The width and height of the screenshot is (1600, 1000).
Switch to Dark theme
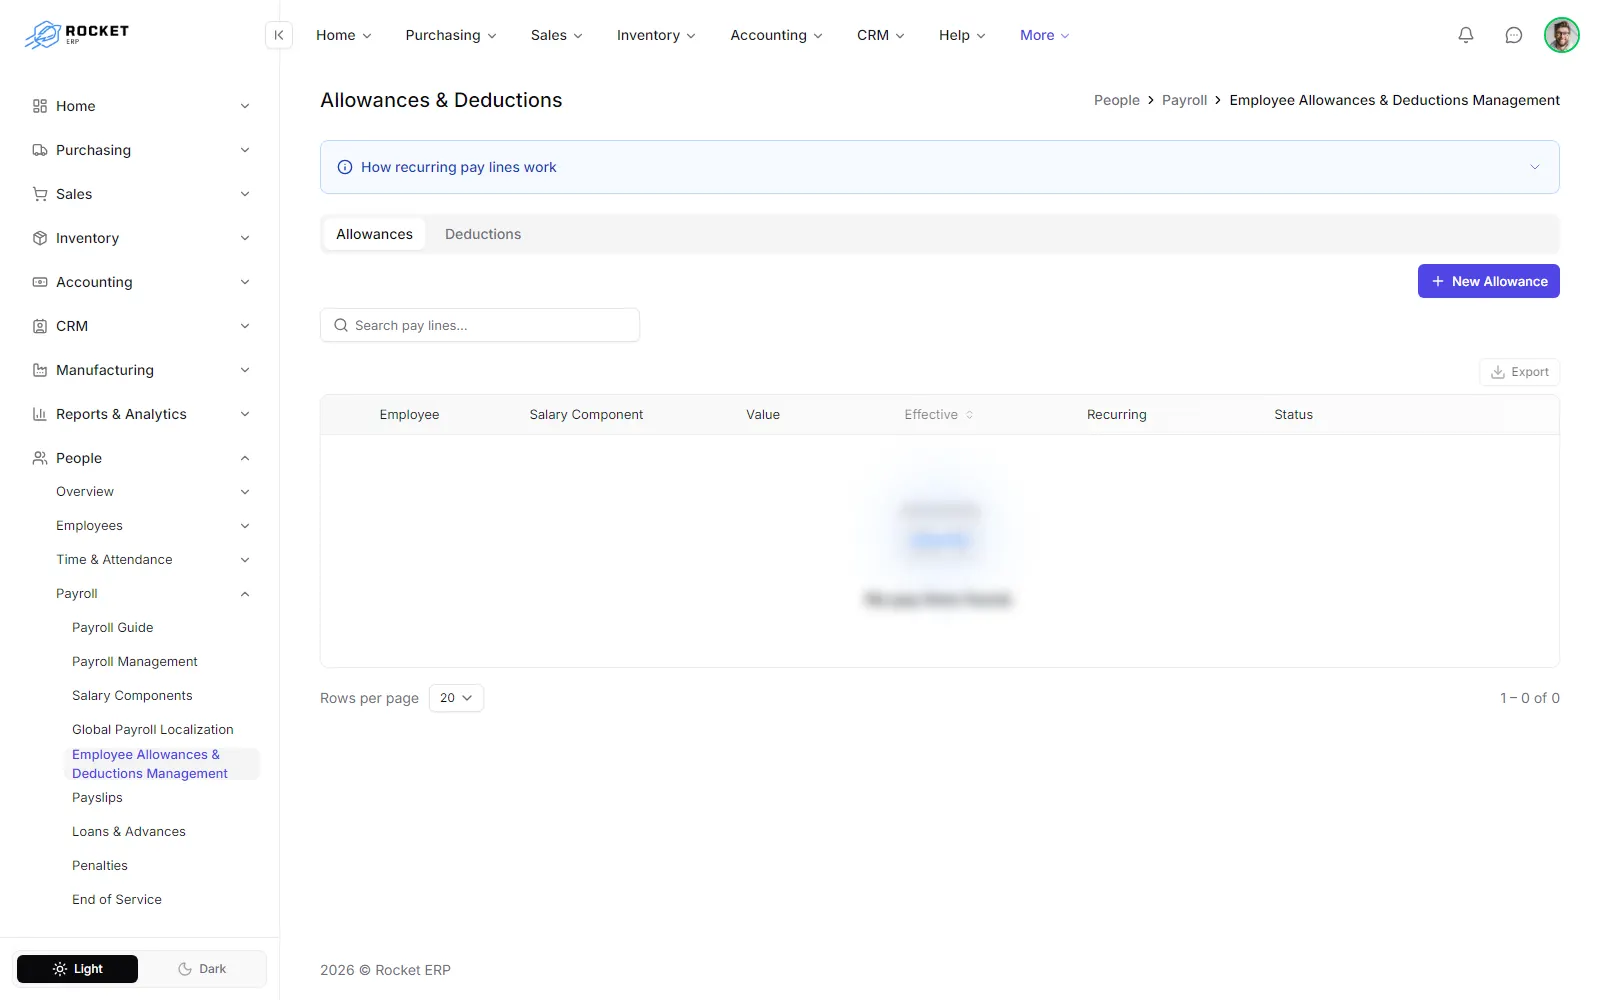pos(202,969)
